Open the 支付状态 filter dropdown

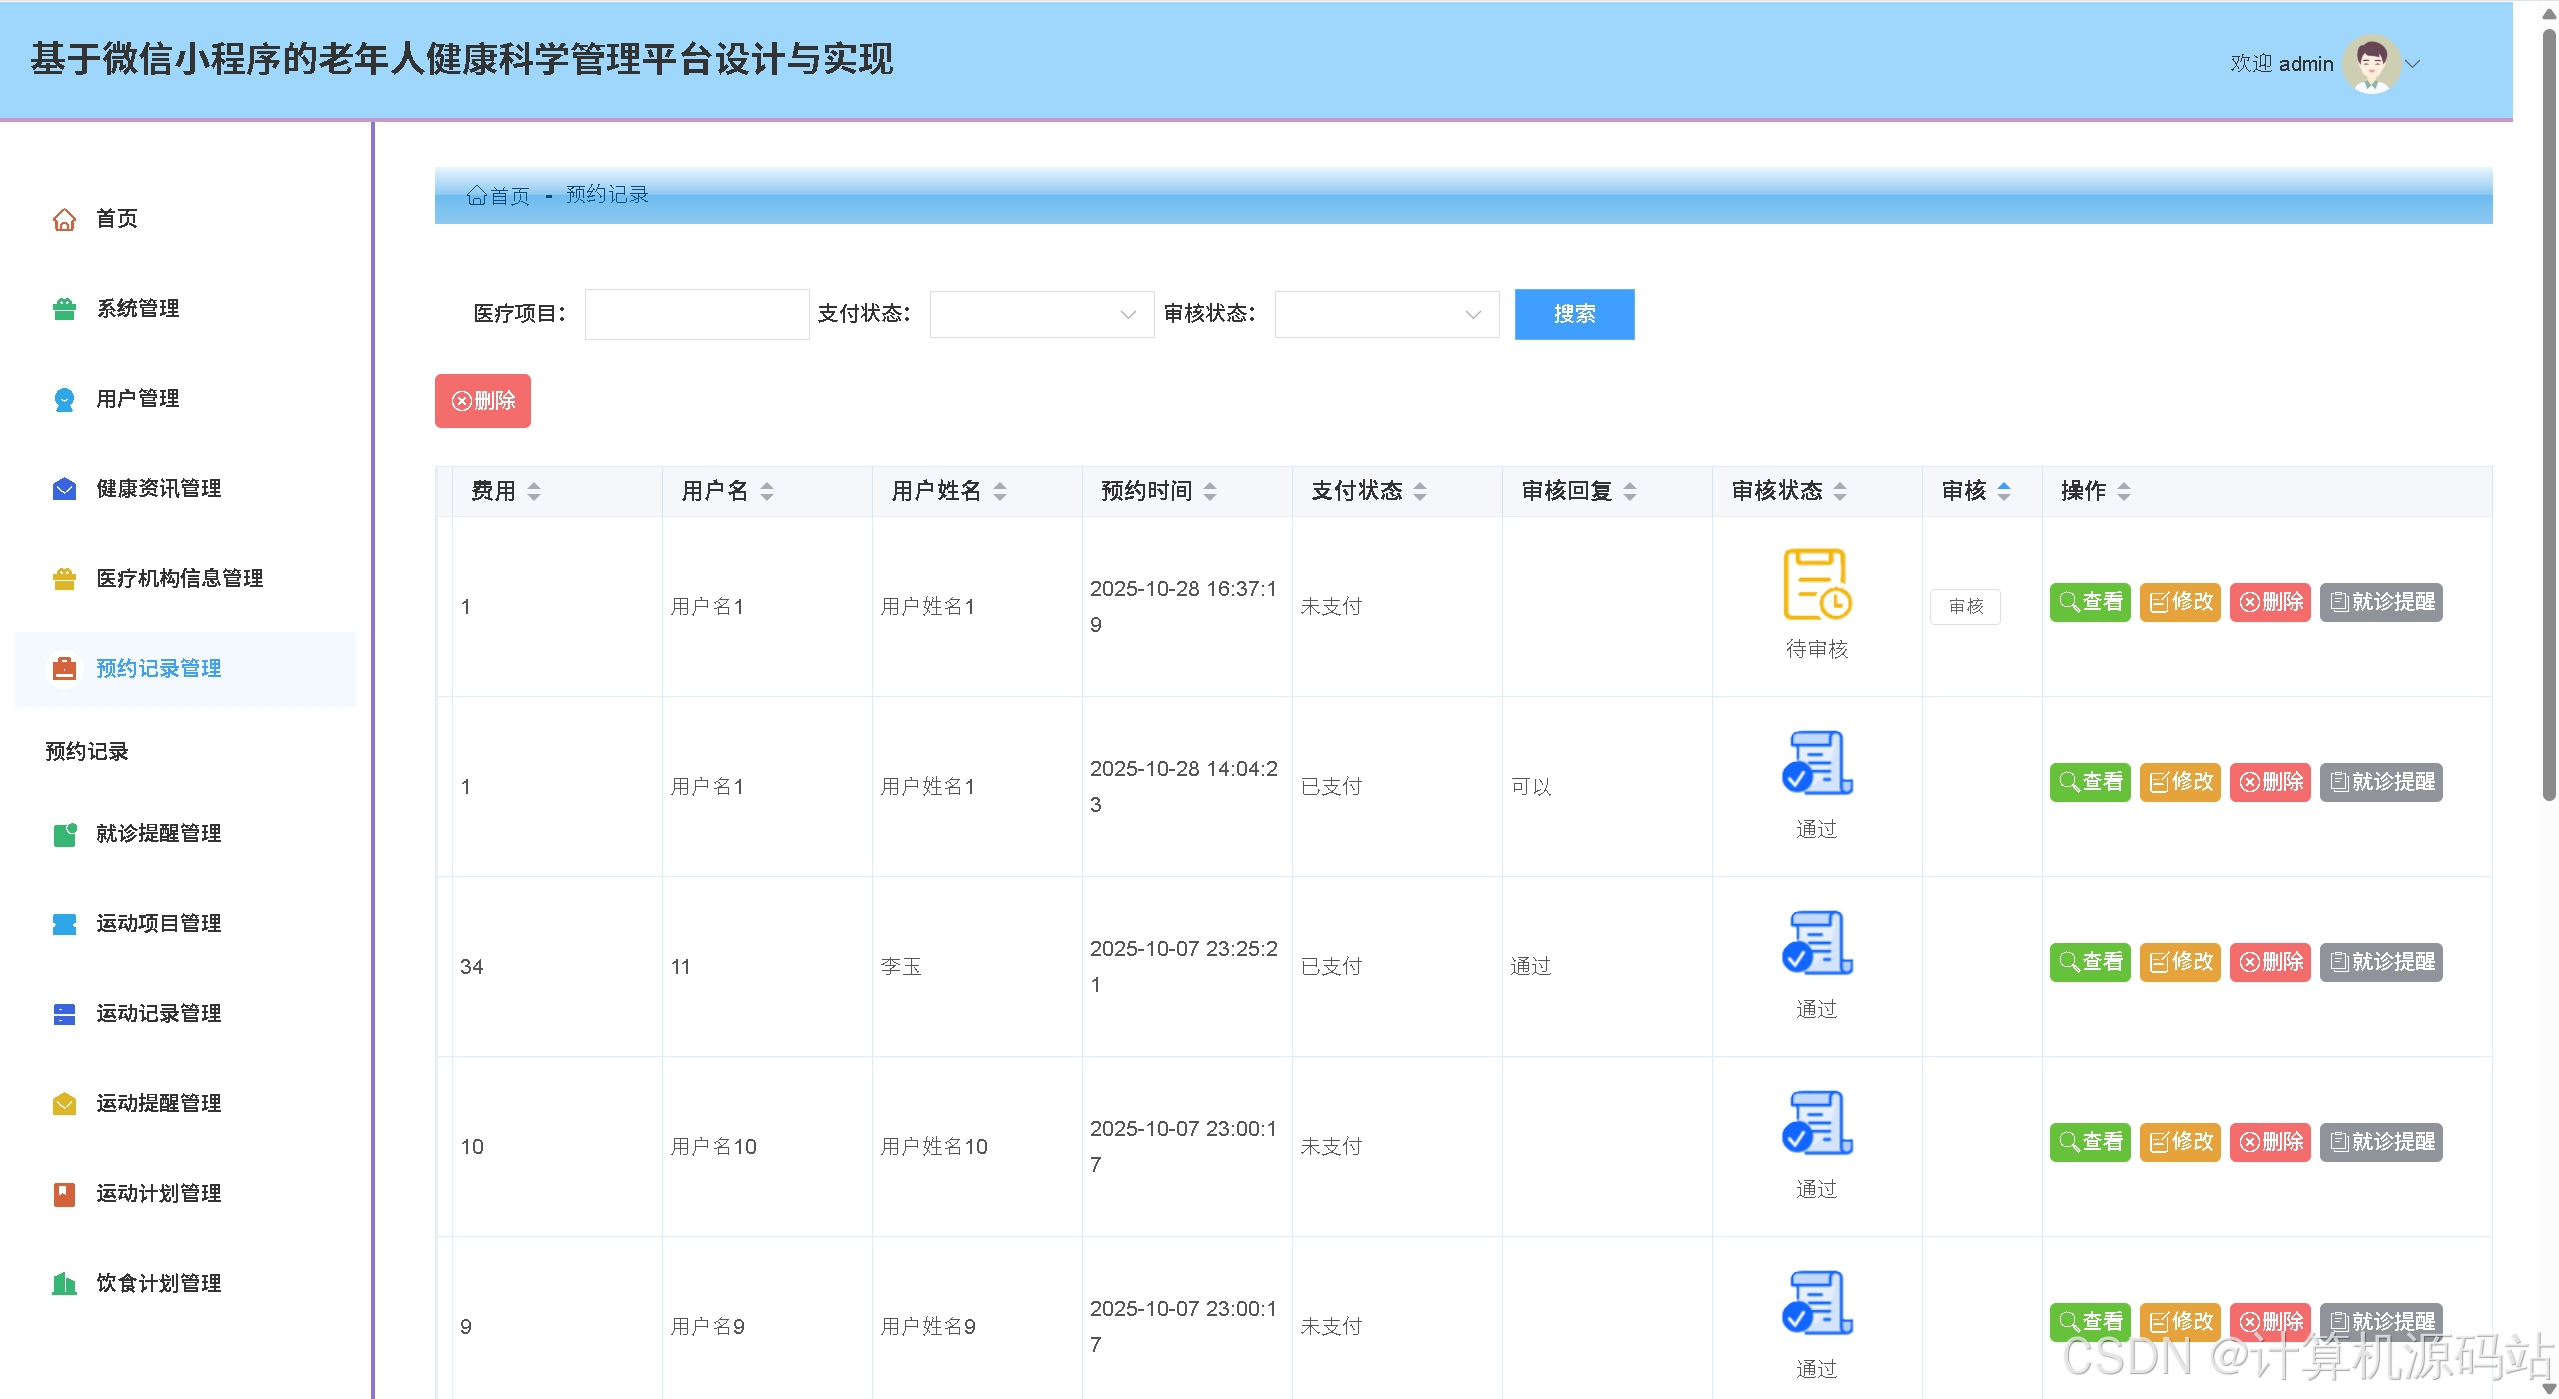1042,314
